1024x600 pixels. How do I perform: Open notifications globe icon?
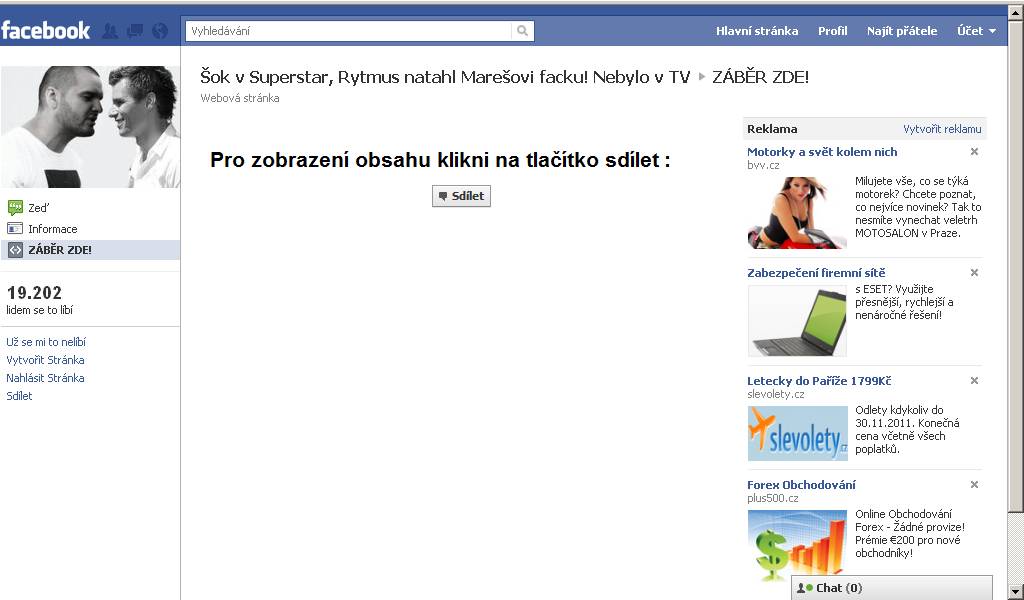coord(159,31)
